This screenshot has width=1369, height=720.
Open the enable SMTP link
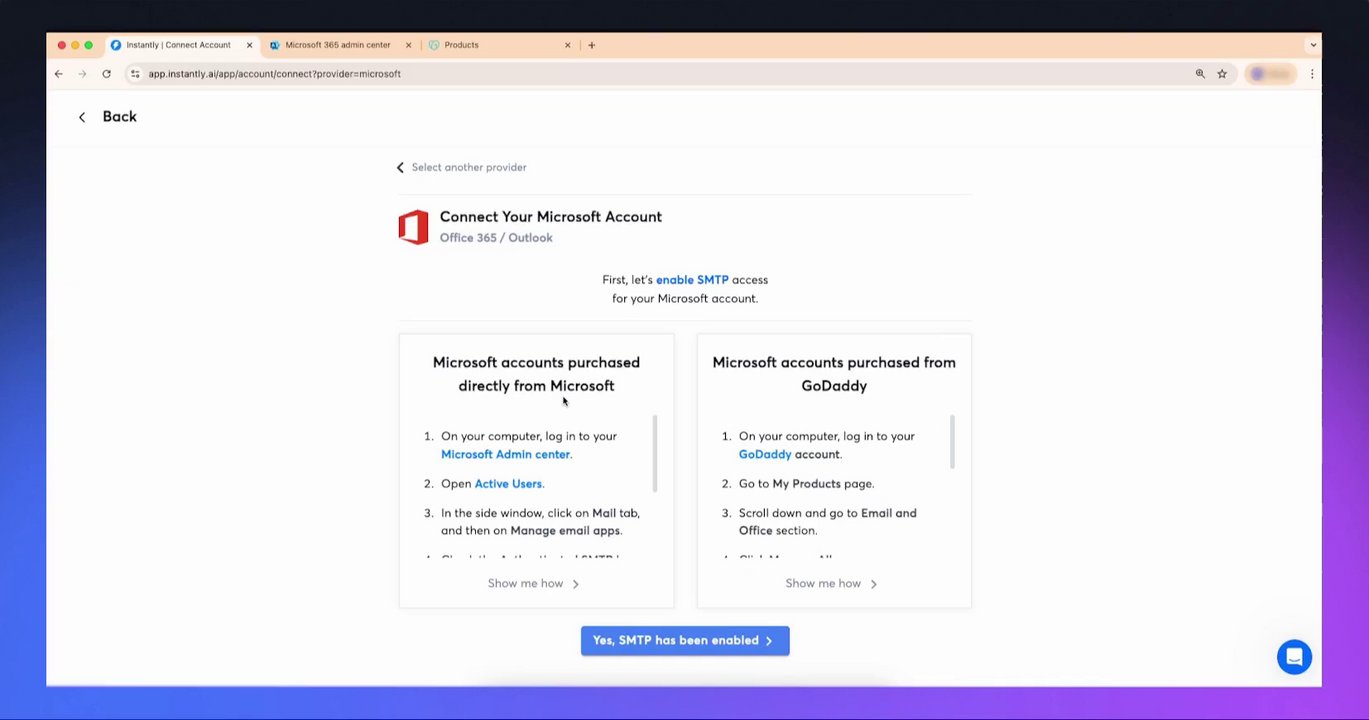692,280
